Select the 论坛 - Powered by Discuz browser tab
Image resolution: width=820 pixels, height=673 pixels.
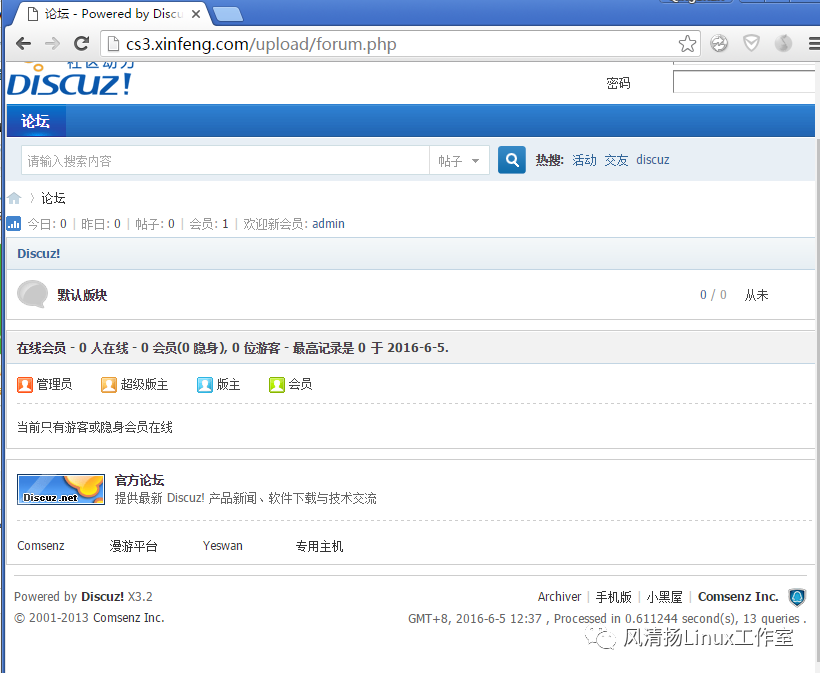click(112, 14)
